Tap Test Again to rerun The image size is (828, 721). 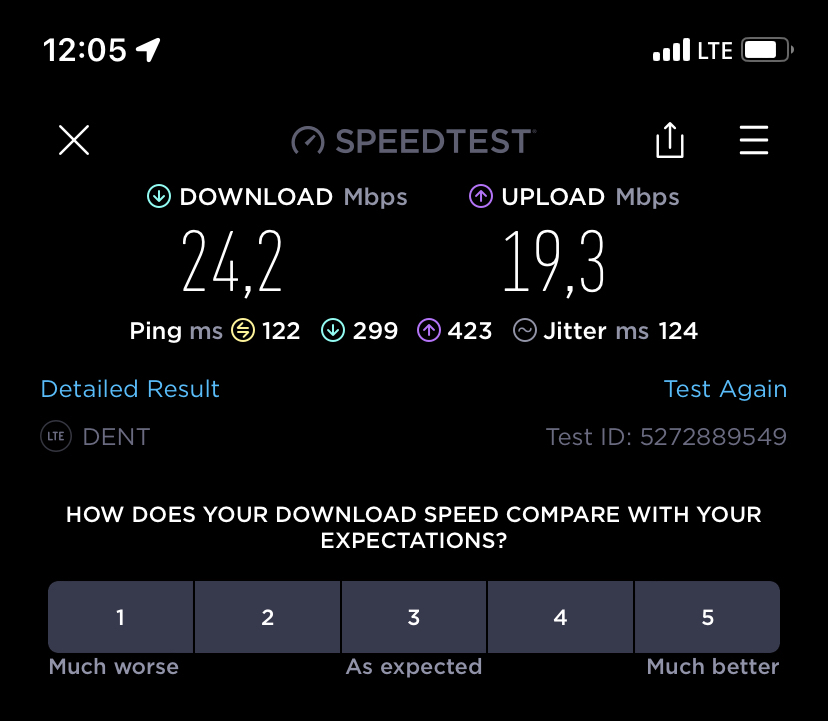coord(725,389)
